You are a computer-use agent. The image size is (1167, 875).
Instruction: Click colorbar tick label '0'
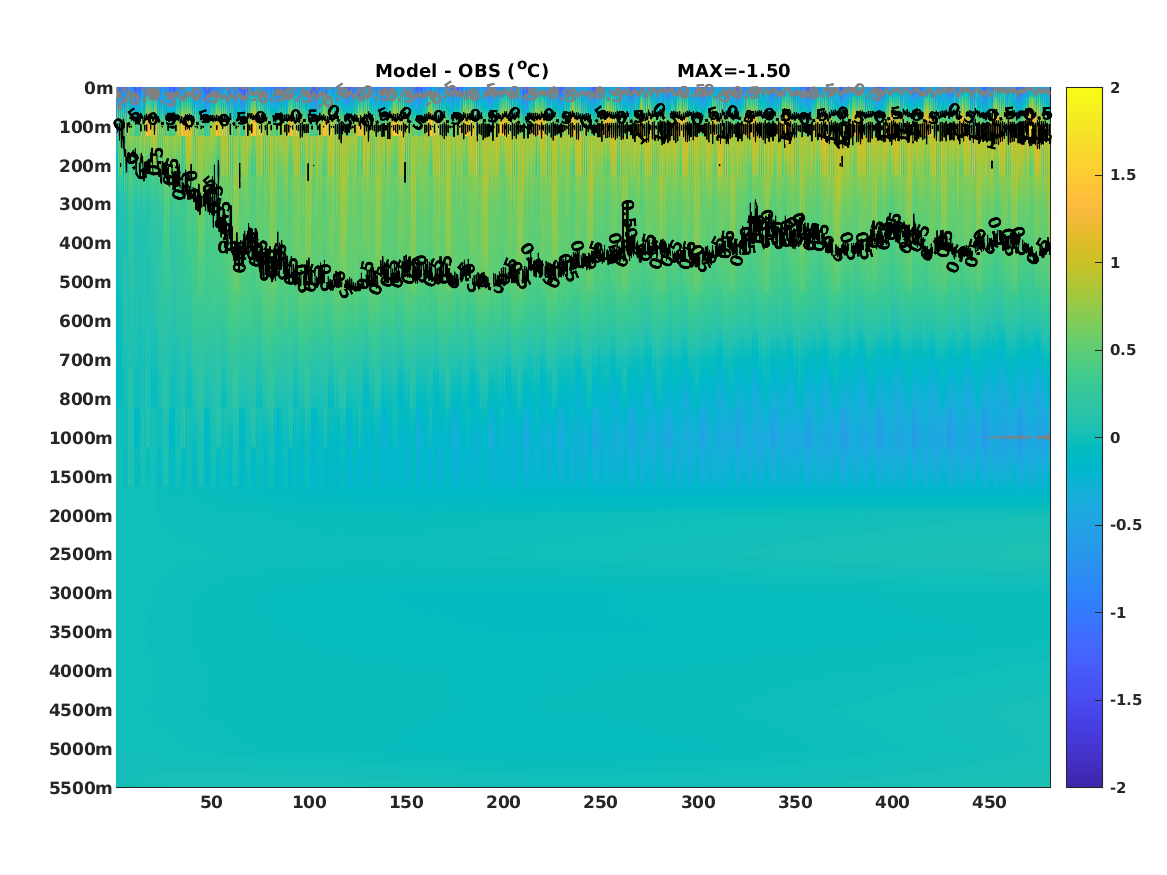click(1115, 438)
